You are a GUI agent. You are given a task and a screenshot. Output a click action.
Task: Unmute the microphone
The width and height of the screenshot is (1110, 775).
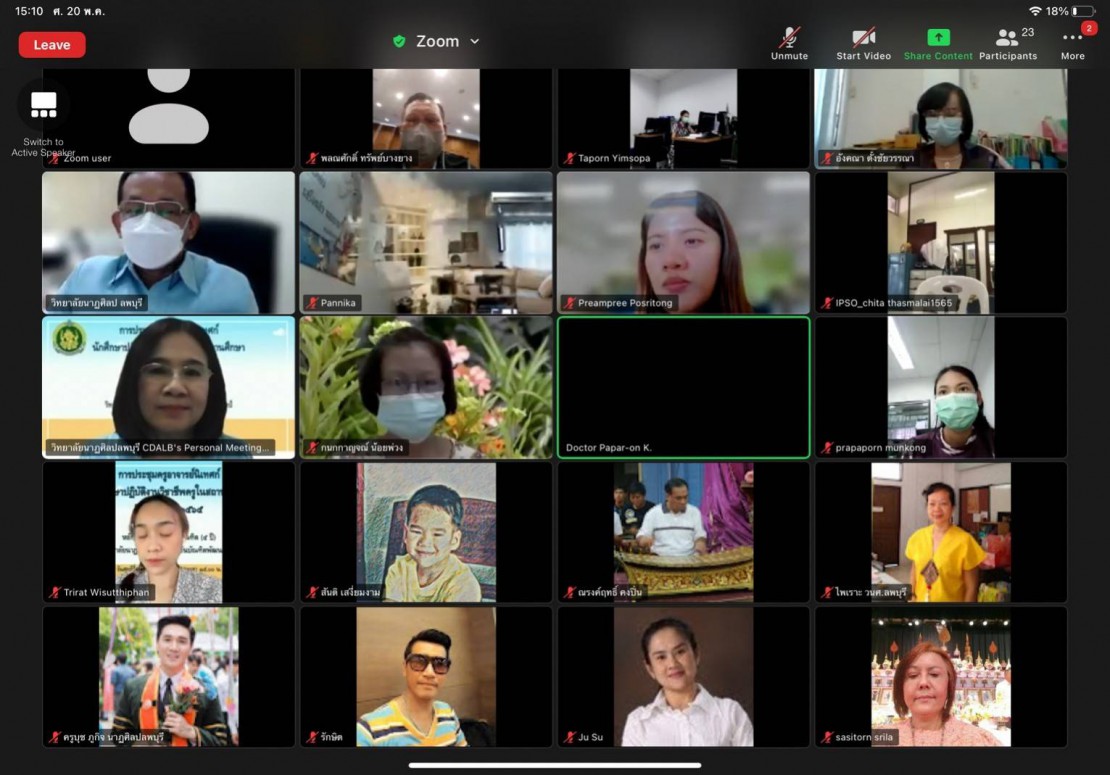(789, 44)
